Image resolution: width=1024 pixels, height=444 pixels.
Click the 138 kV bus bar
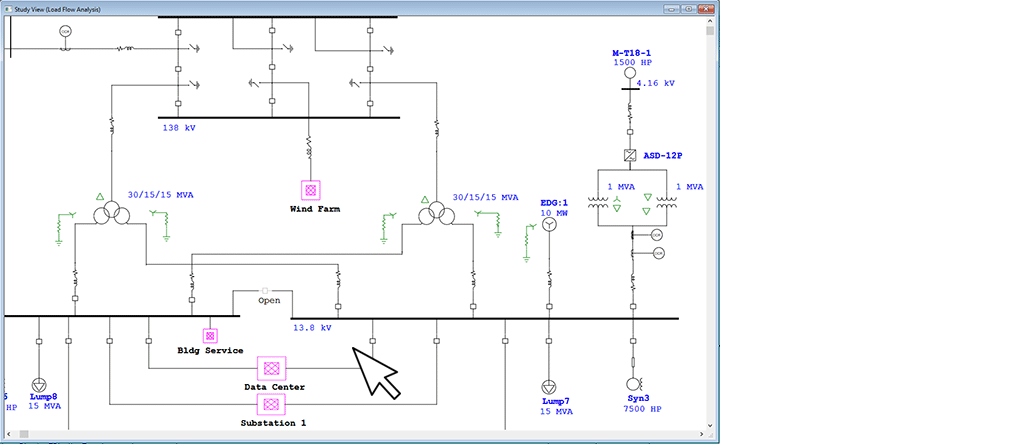point(280,118)
